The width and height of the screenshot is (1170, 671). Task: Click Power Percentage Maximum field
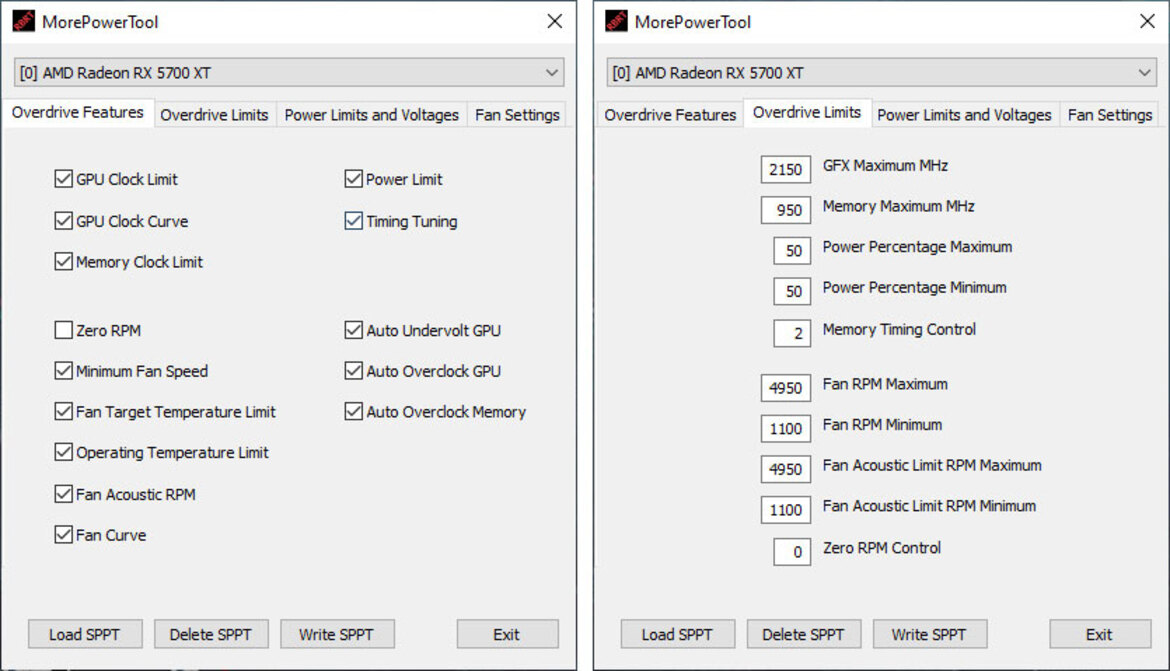click(792, 251)
